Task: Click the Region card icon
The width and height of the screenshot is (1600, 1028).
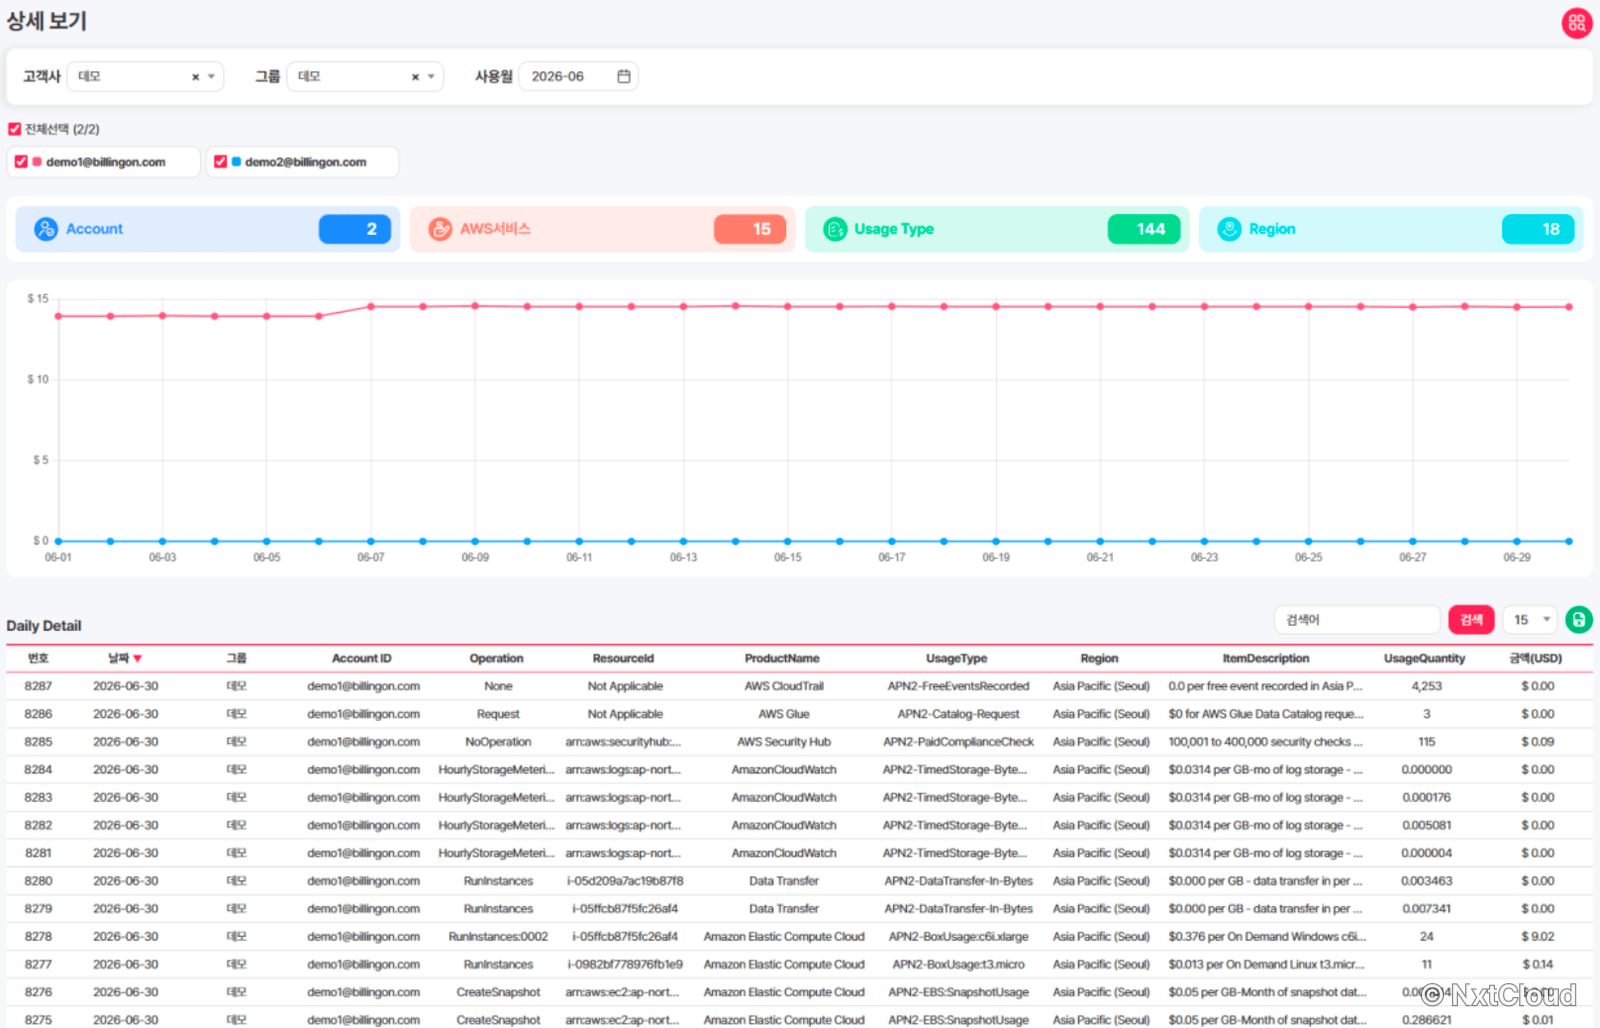Action: click(x=1229, y=229)
